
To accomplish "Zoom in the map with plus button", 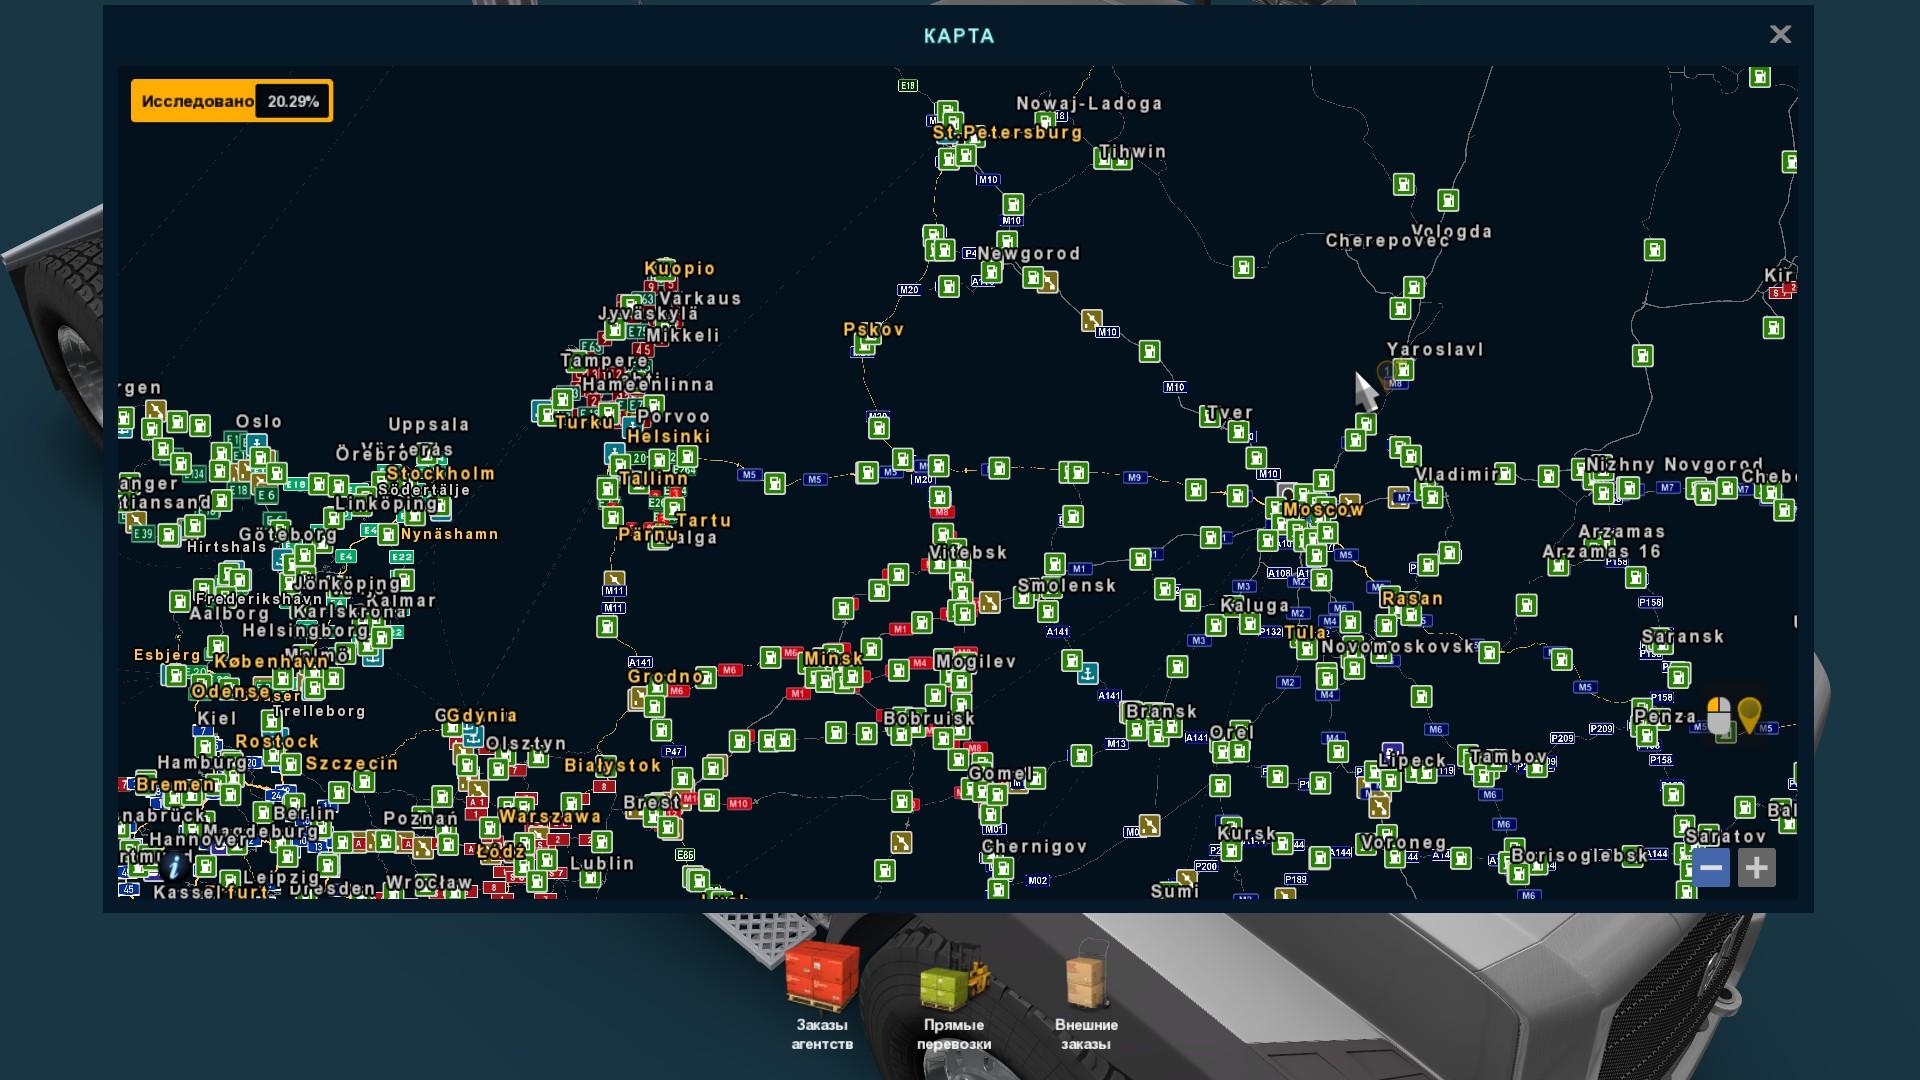I will coord(1757,867).
